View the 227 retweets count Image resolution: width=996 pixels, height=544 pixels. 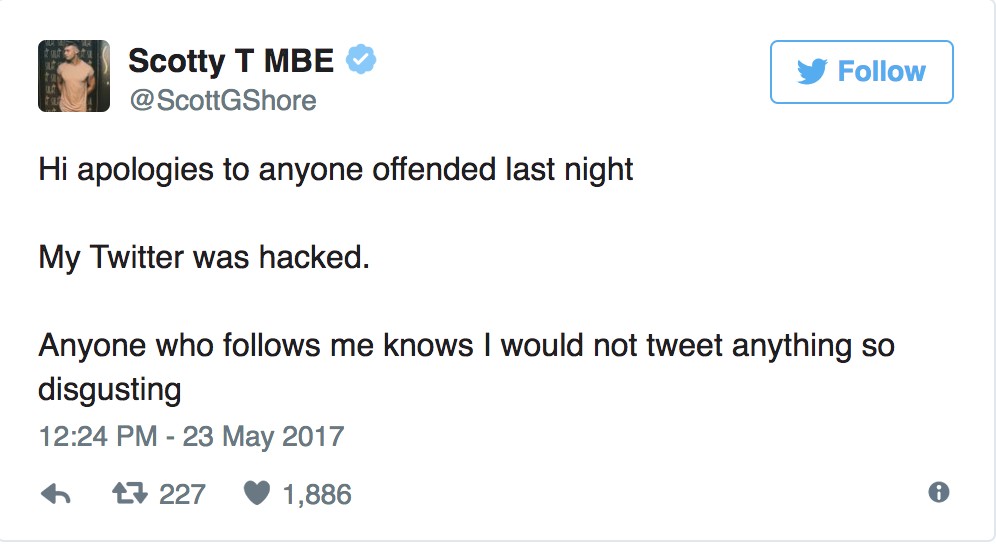(182, 494)
